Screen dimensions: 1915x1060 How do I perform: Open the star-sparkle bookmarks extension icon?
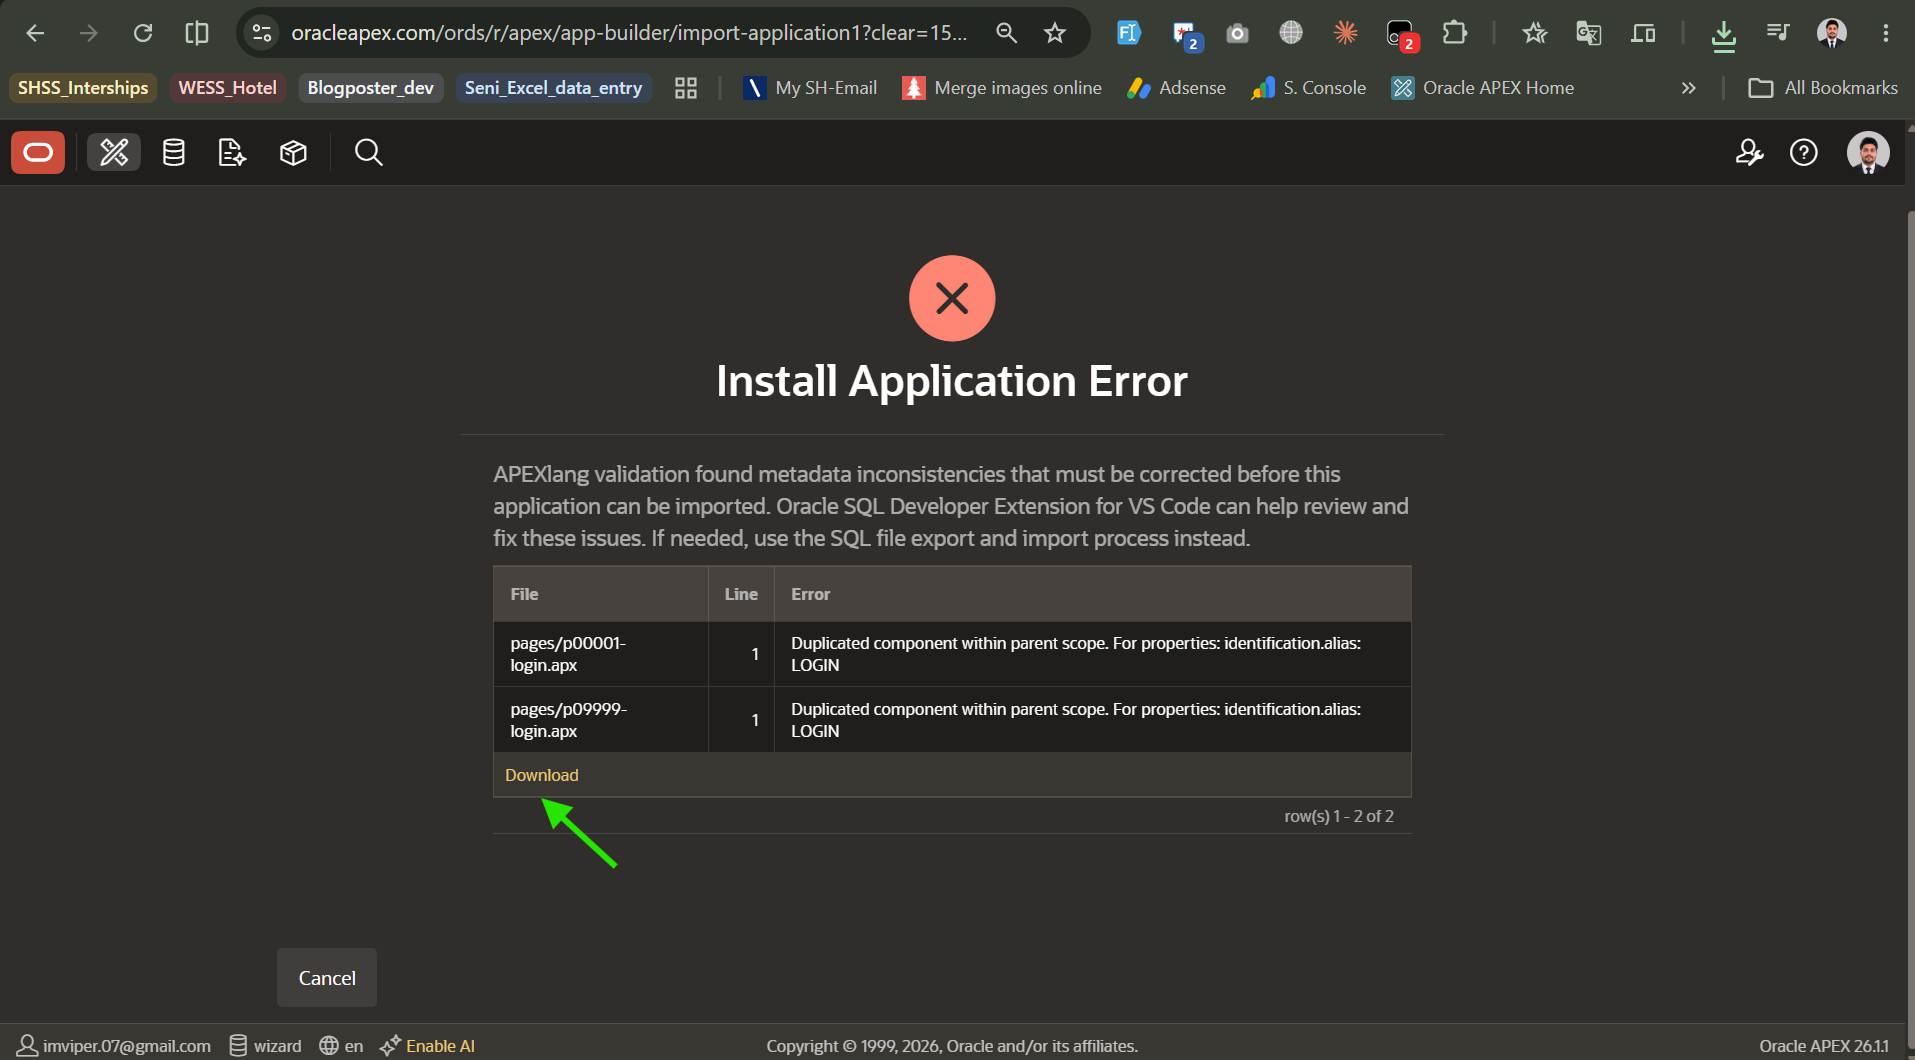click(x=1535, y=33)
